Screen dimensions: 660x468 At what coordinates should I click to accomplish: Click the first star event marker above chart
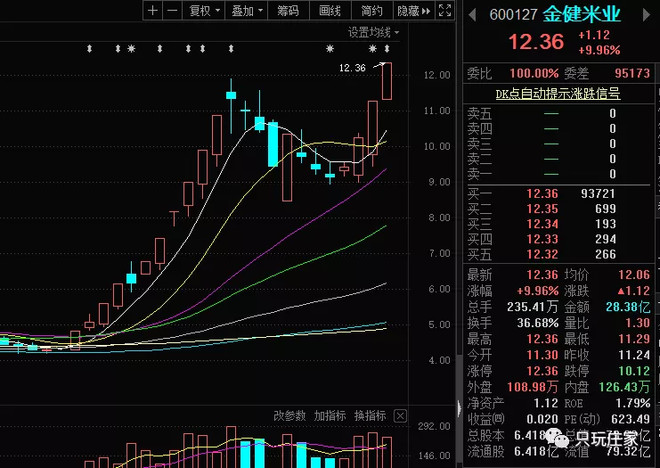(x=131, y=49)
